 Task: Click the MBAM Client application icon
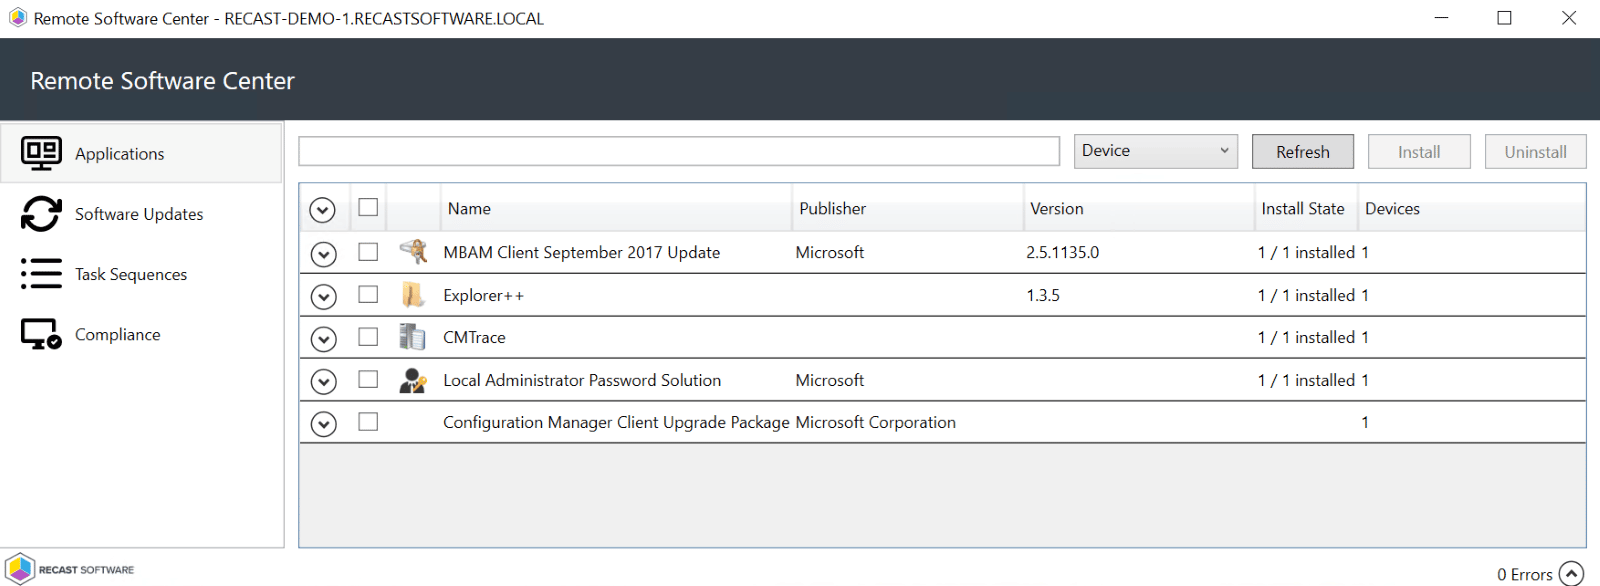click(413, 252)
